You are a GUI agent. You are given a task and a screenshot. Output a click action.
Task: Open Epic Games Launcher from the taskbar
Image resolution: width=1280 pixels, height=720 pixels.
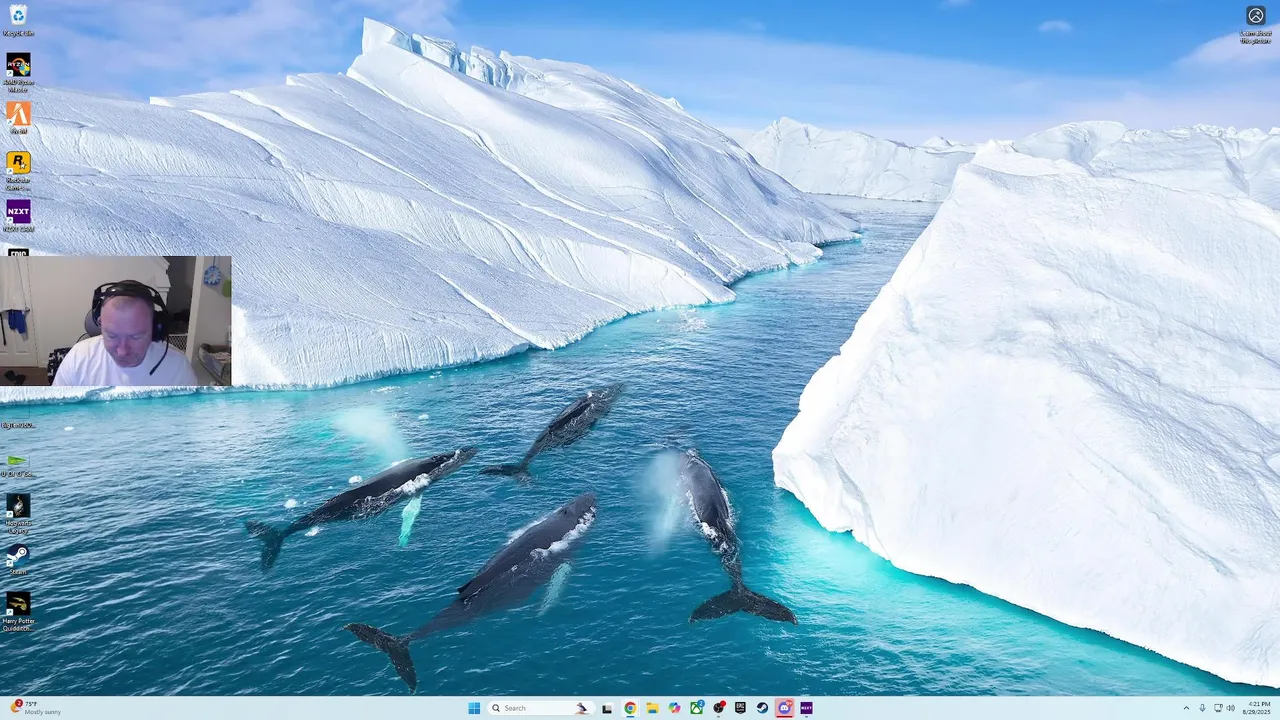coord(740,708)
